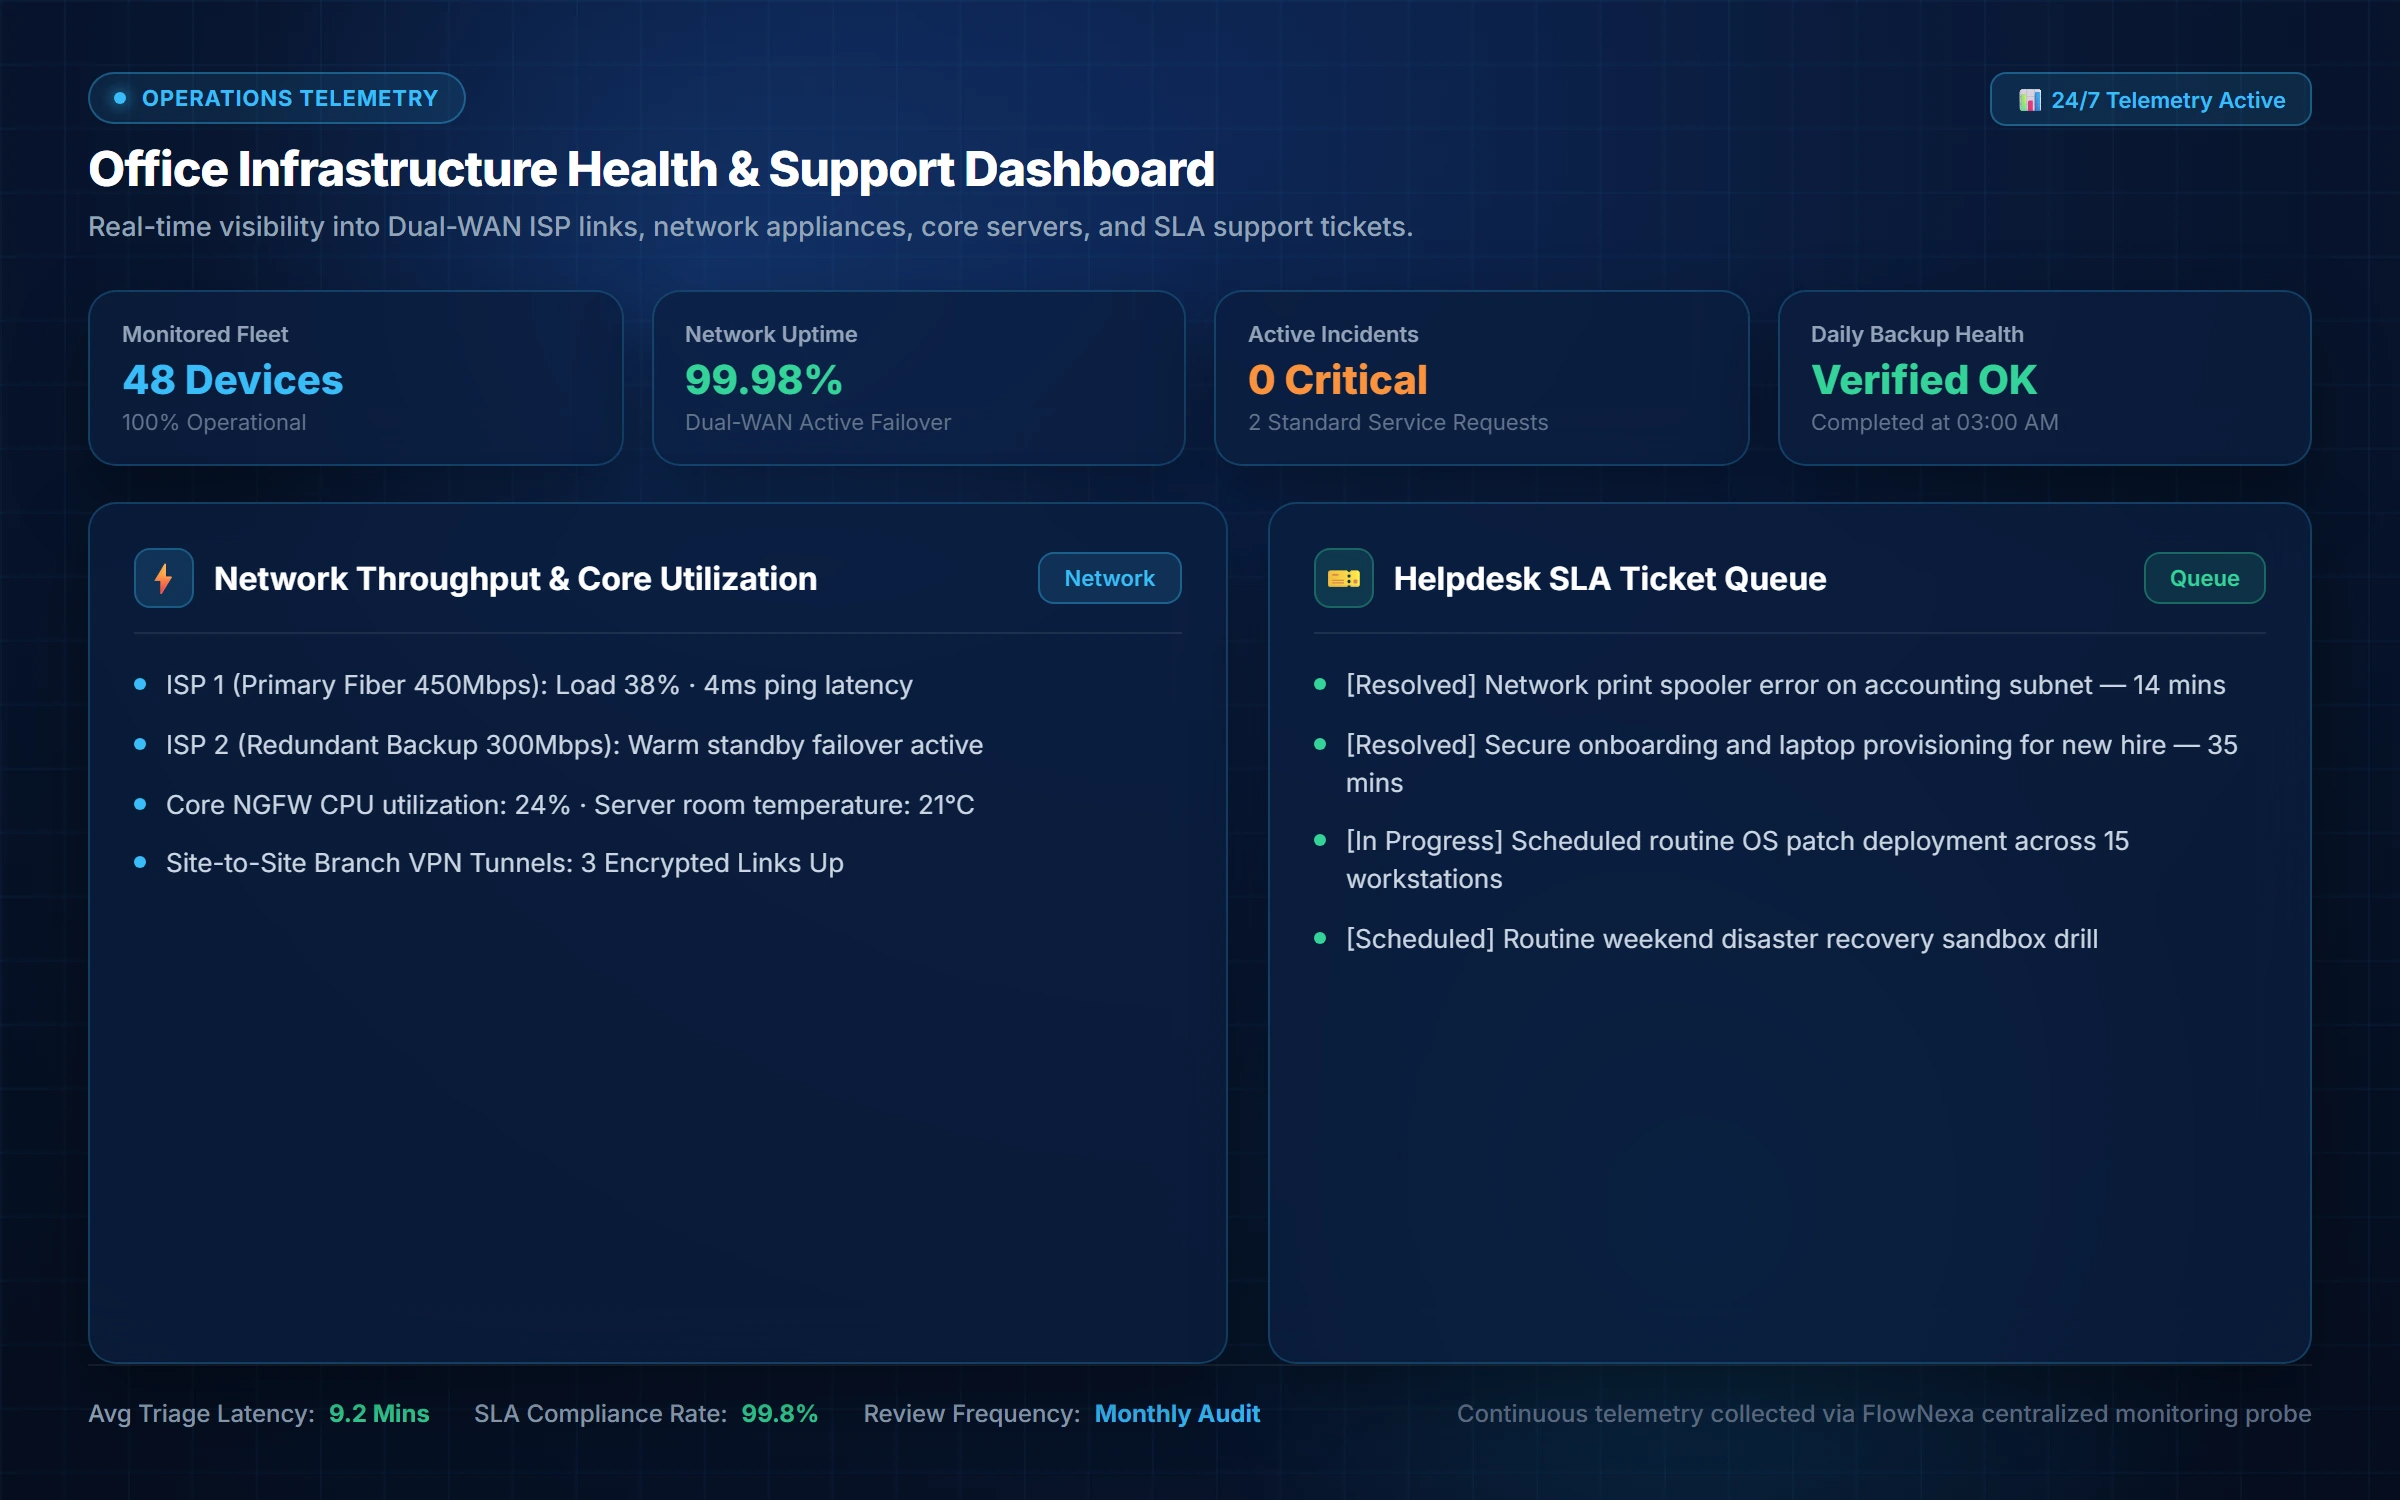
Task: Click the lightning bolt Network Throughput icon
Action: [x=163, y=578]
